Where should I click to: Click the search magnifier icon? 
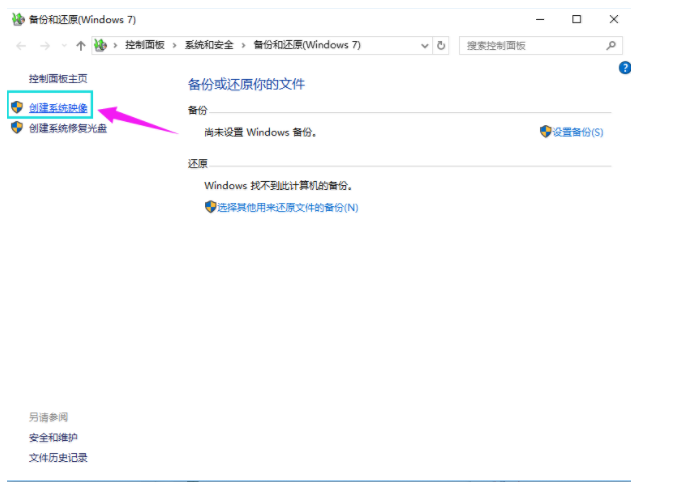click(610, 45)
